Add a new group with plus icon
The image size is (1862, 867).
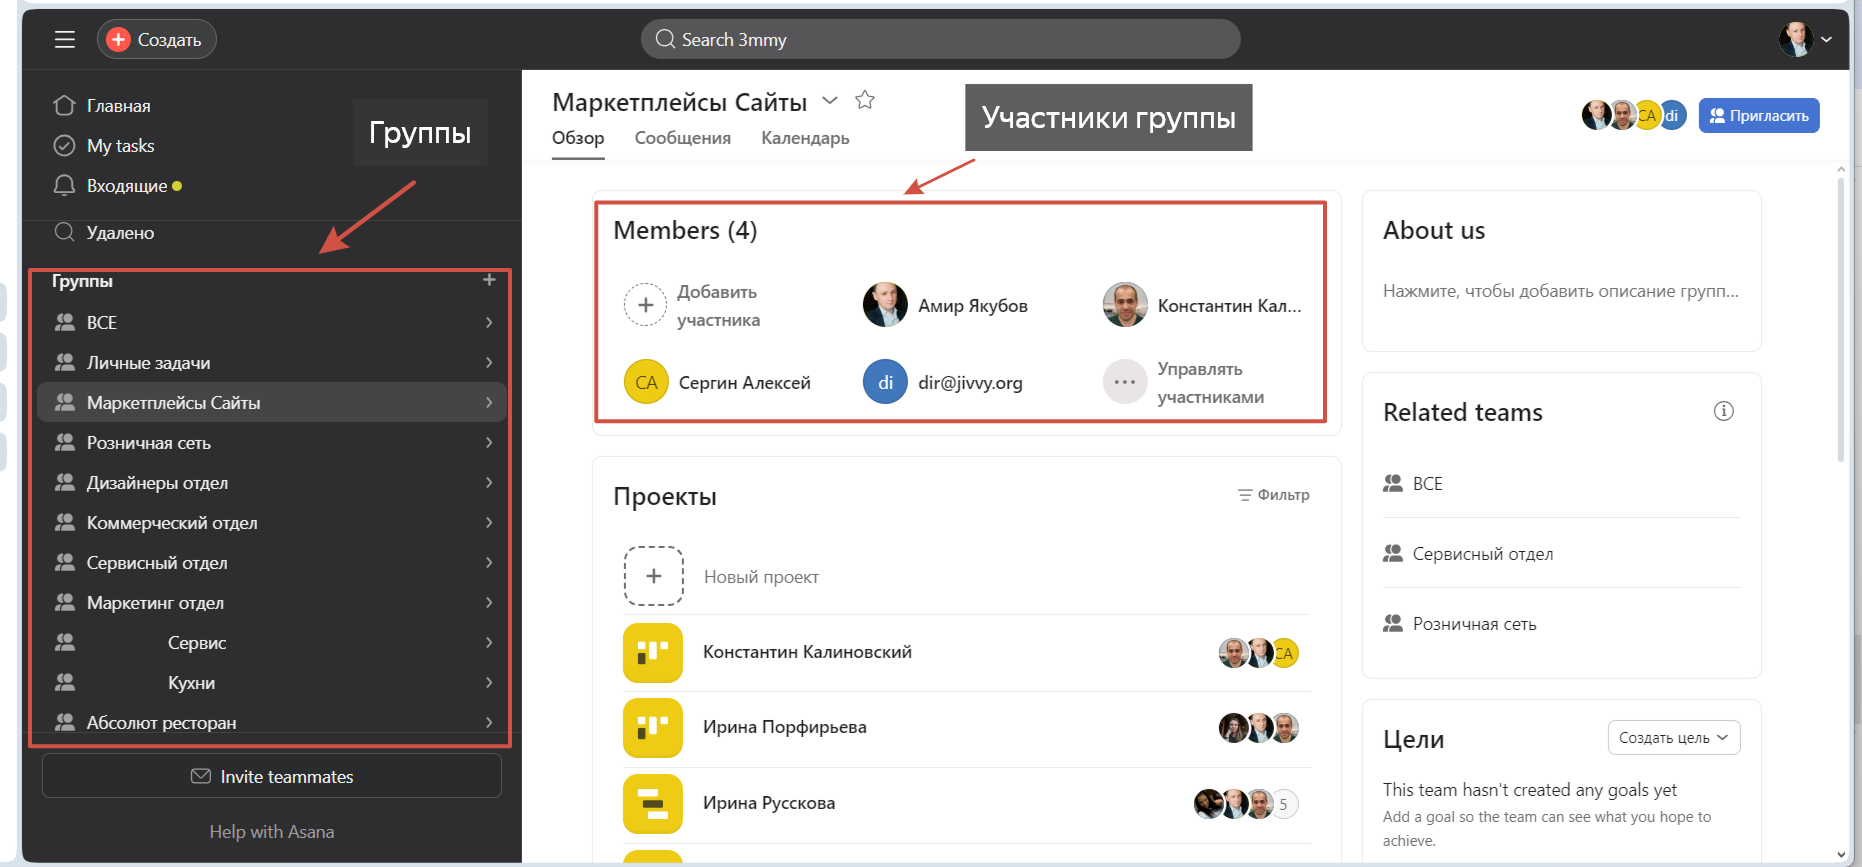[489, 280]
